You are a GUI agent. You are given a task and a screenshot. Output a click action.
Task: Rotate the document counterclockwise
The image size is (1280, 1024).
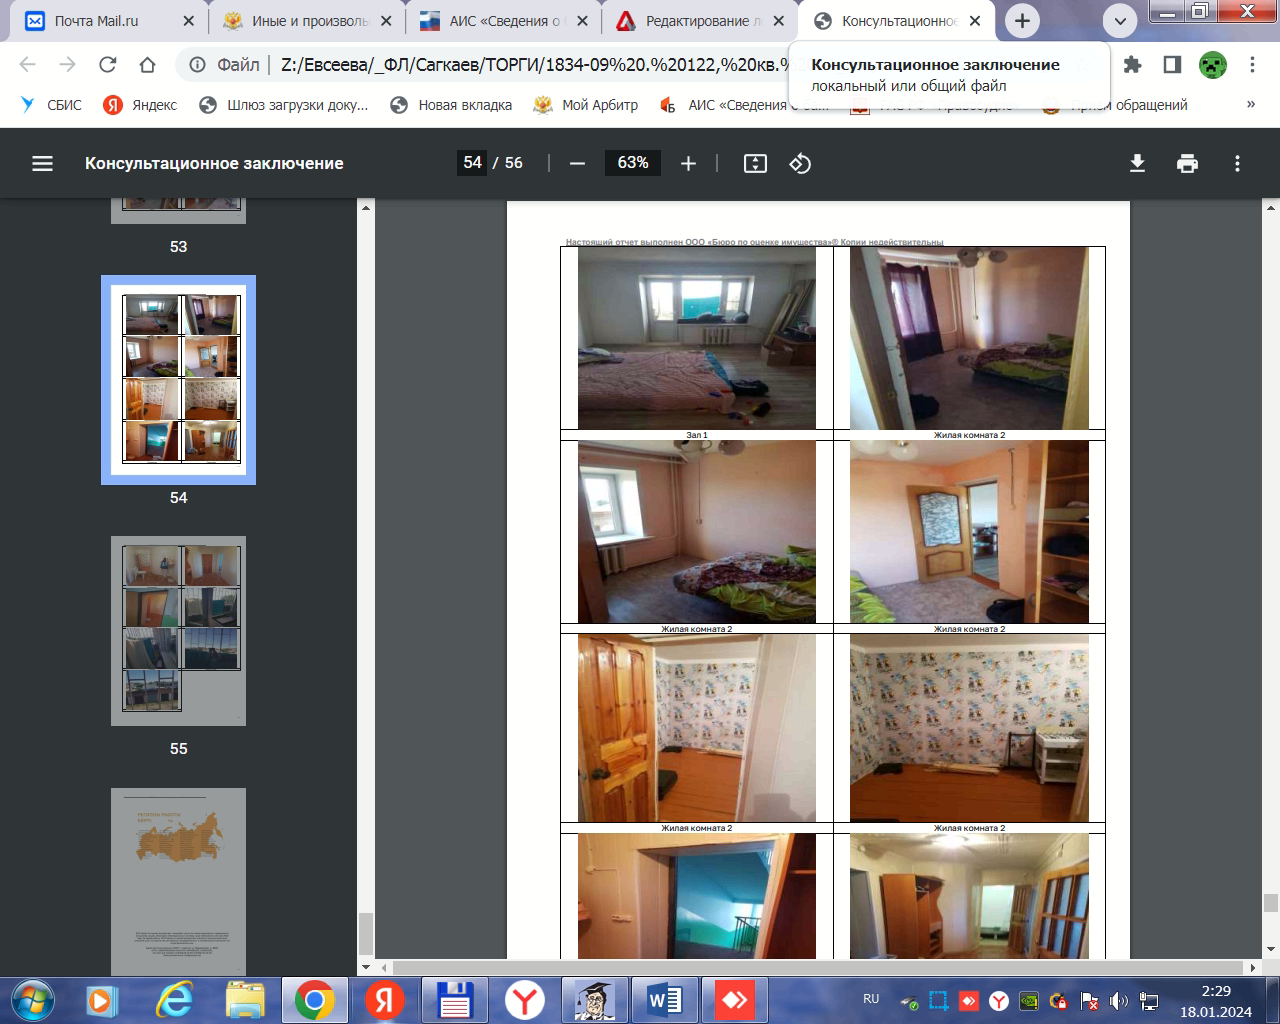tap(800, 163)
